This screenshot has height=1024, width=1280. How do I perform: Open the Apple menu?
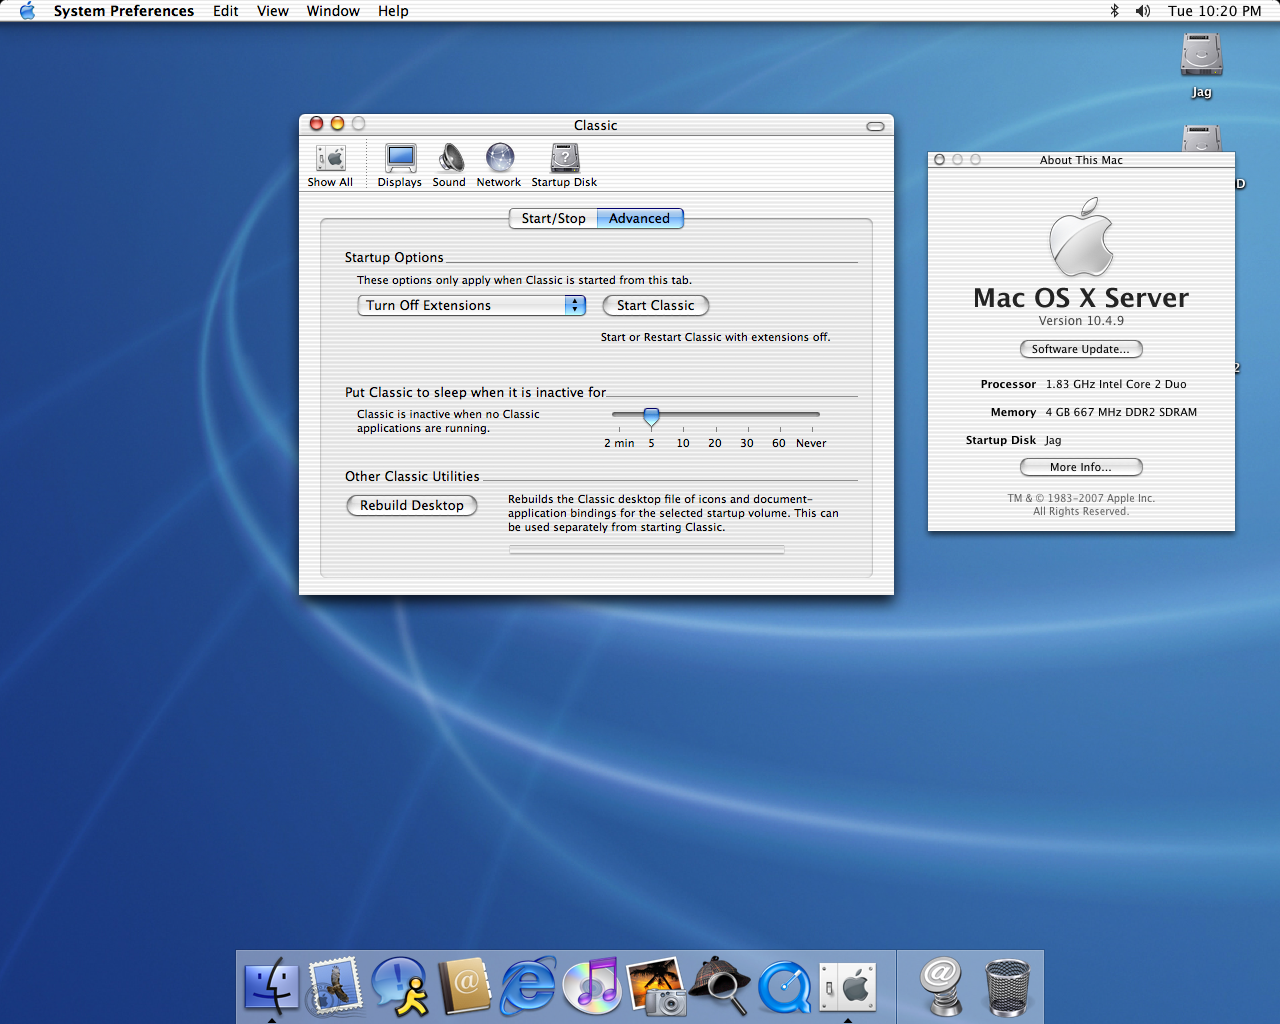27,11
